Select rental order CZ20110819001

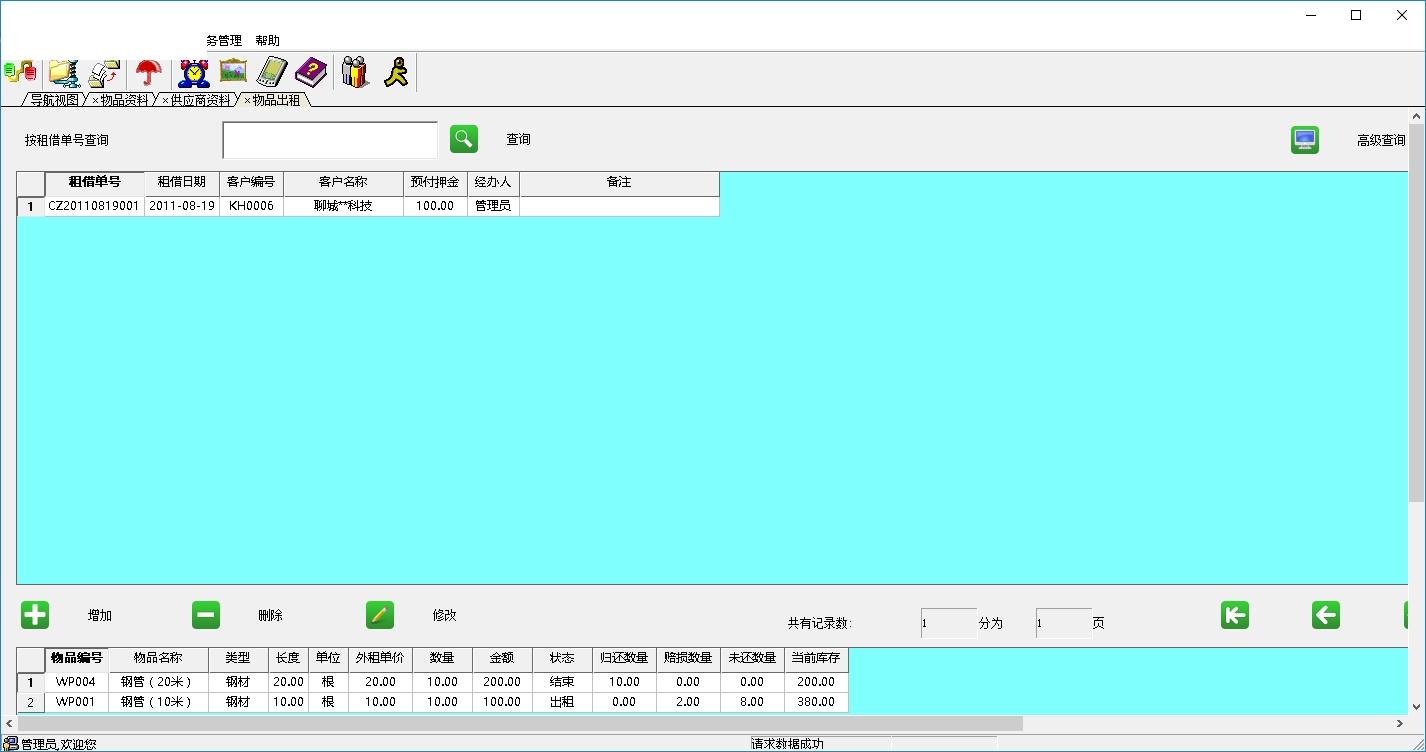click(x=94, y=206)
